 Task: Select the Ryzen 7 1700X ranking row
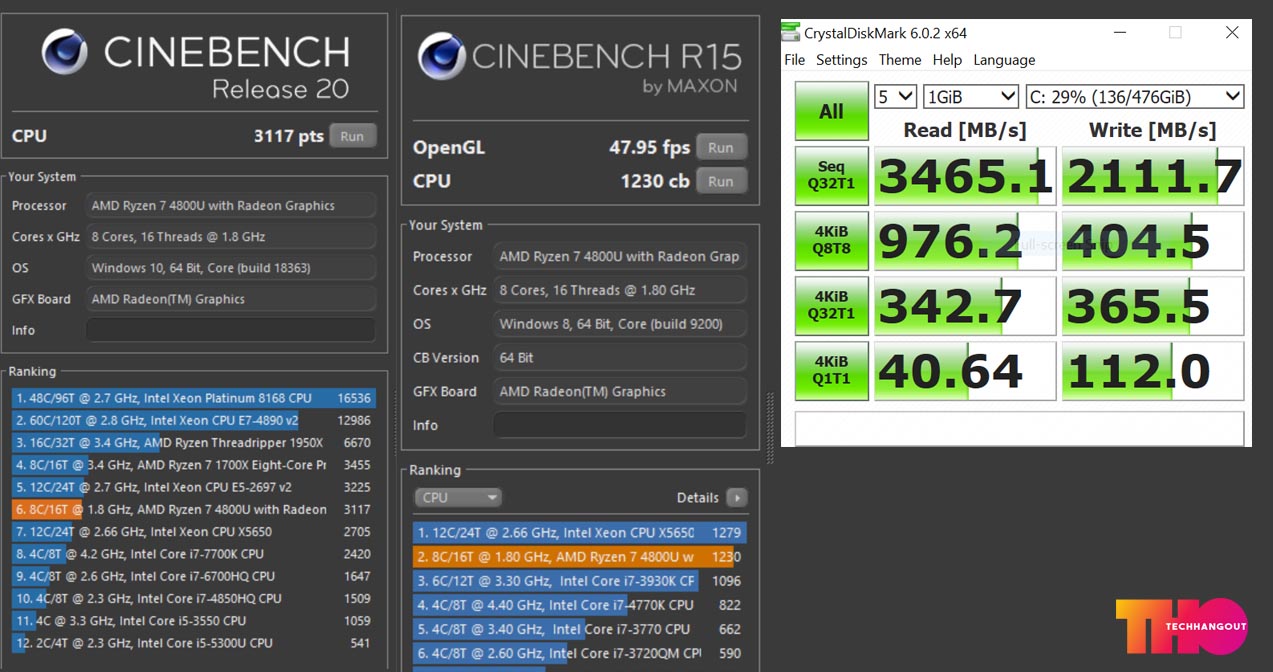[x=194, y=465]
